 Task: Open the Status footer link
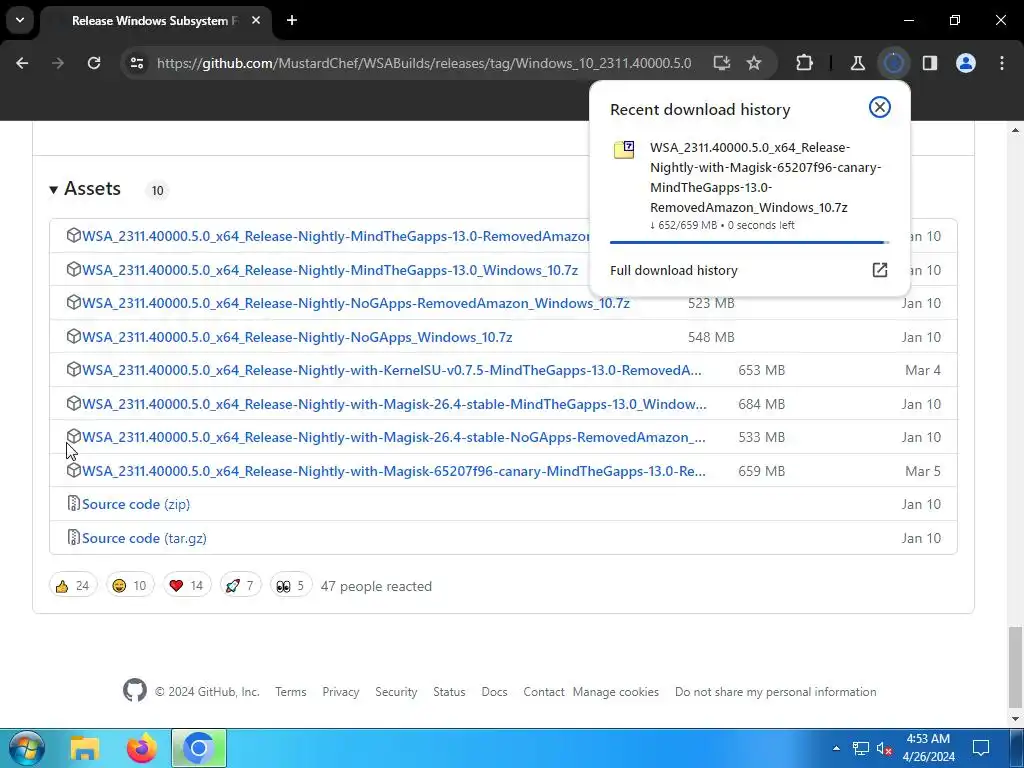click(x=449, y=692)
